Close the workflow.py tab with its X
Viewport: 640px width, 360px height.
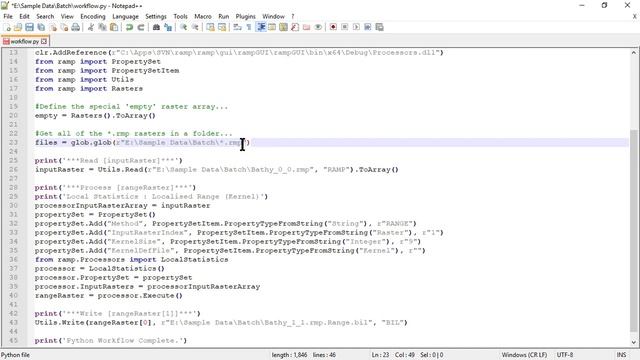click(44, 41)
